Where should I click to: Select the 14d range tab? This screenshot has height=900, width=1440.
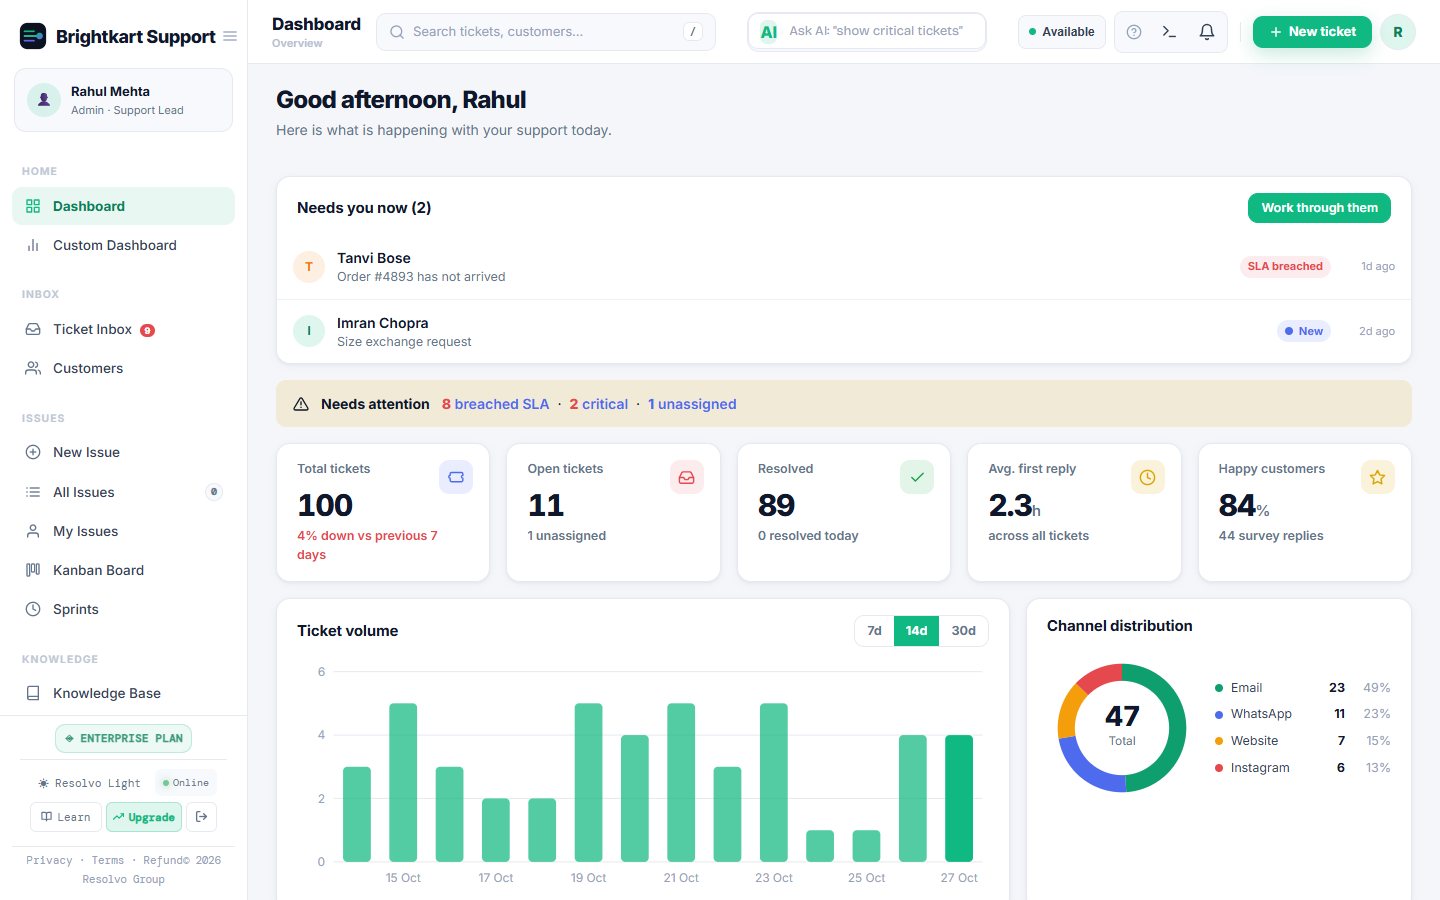coord(916,631)
